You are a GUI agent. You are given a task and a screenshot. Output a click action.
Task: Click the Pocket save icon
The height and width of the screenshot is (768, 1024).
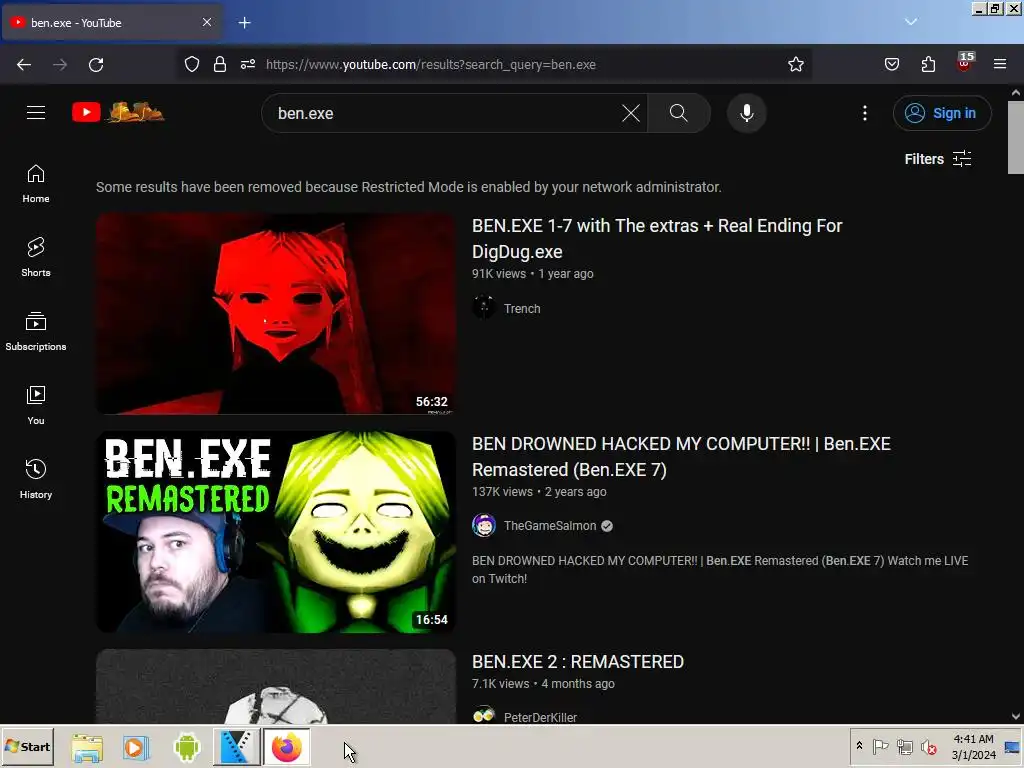[x=891, y=64]
